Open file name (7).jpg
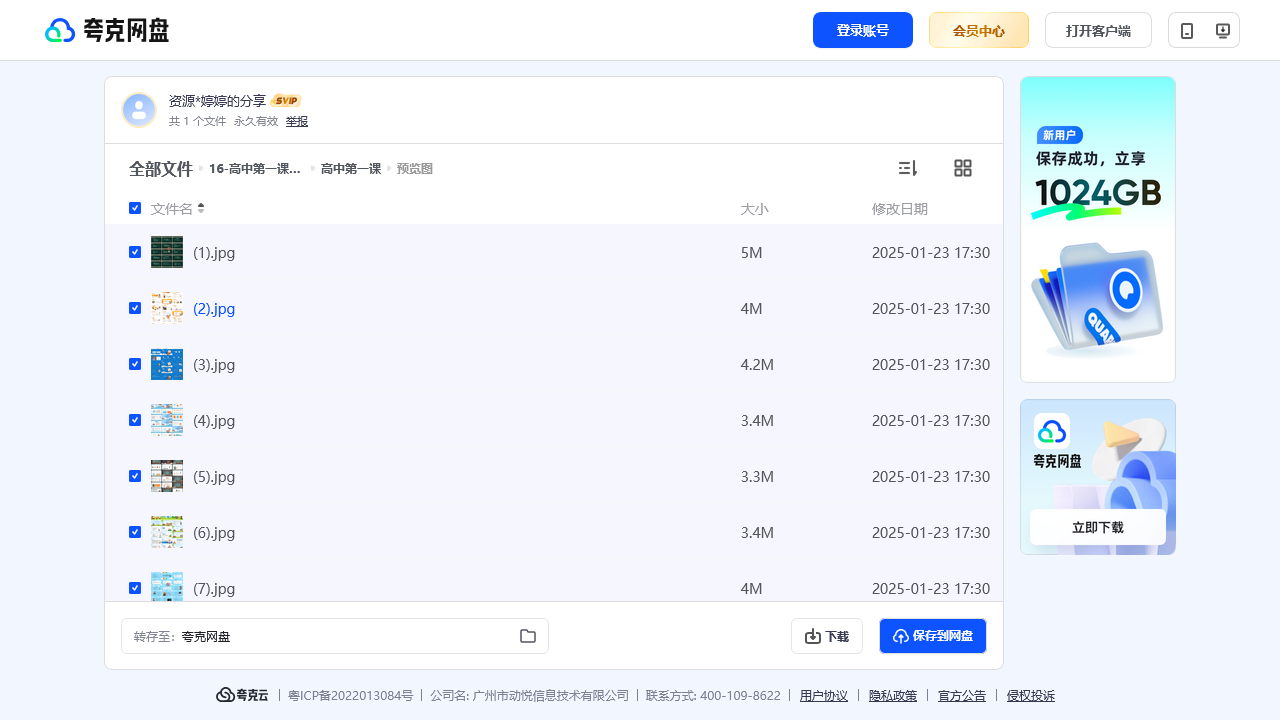 pyautogui.click(x=214, y=589)
